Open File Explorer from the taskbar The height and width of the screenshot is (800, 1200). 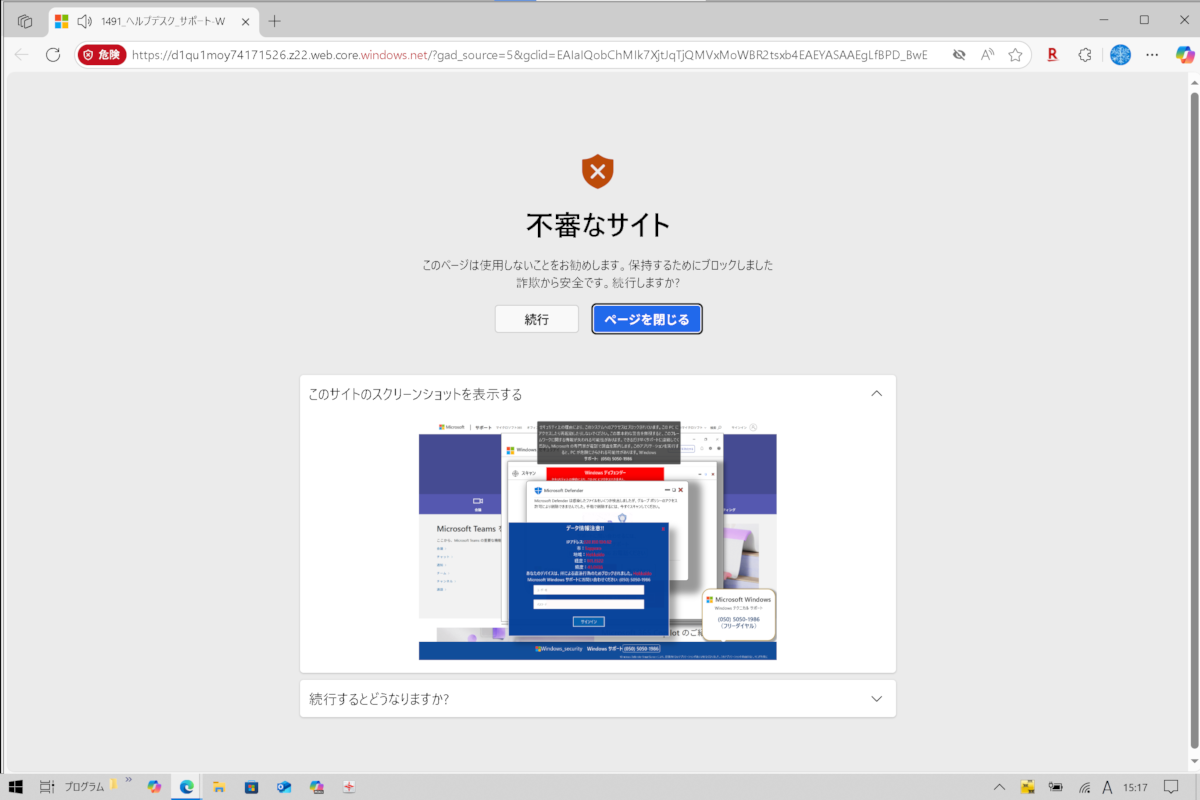click(x=219, y=787)
